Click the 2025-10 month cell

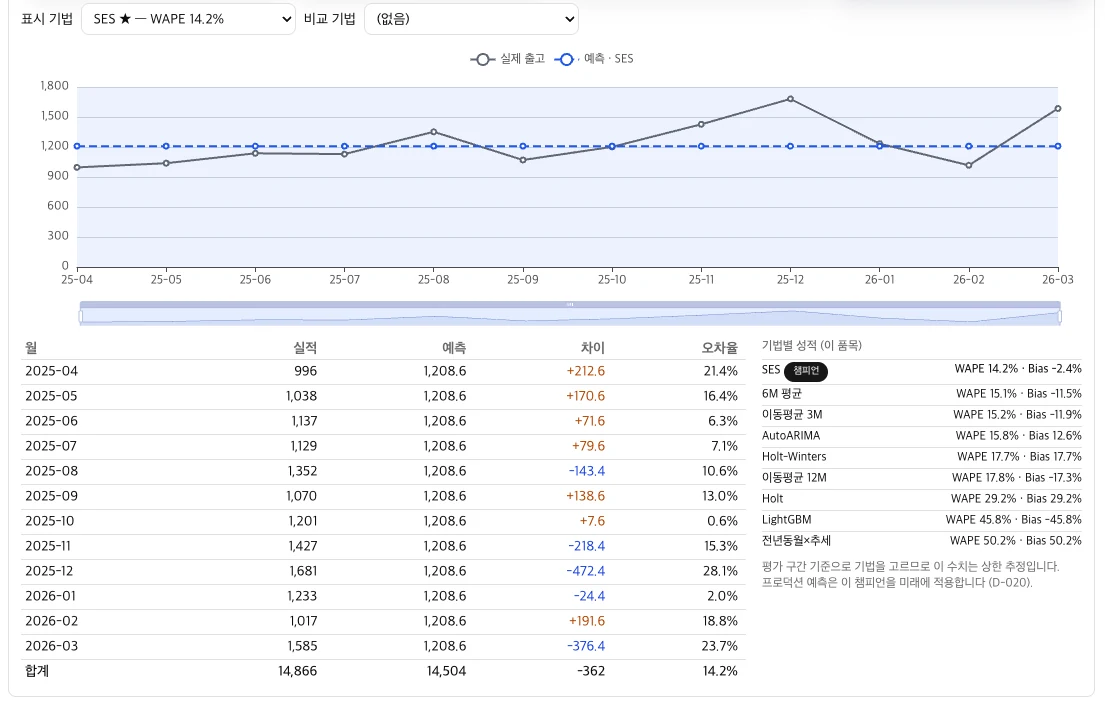click(50, 522)
